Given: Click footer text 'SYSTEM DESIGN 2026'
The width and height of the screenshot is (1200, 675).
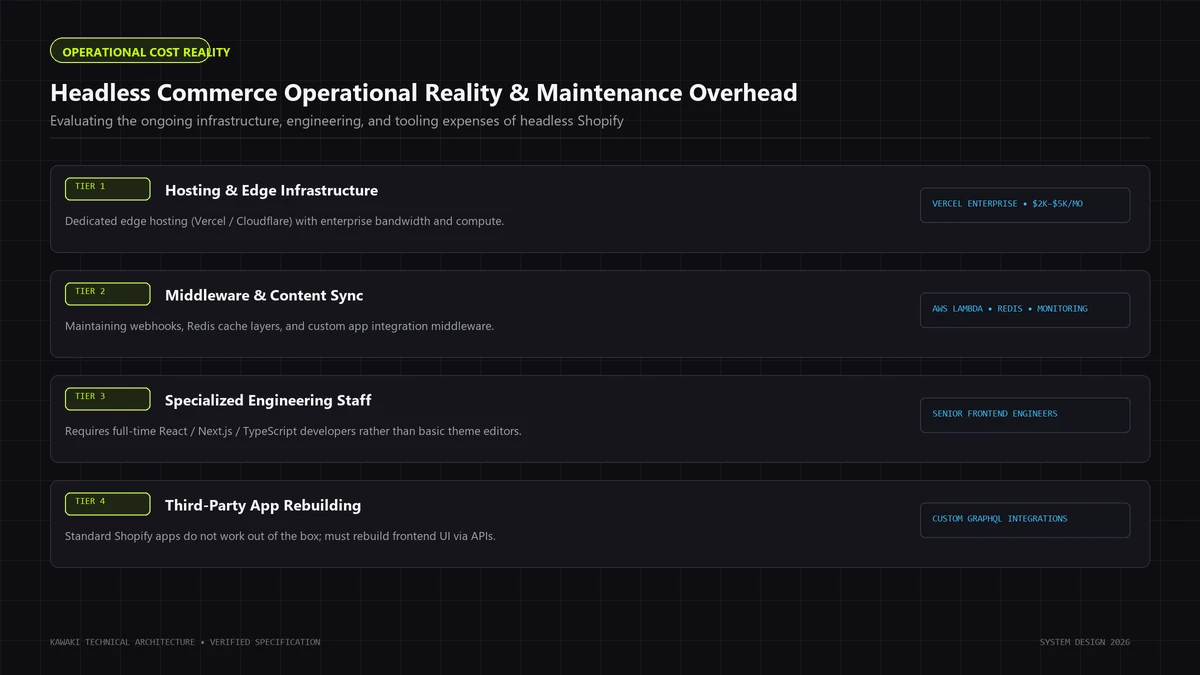Looking at the screenshot, I should point(1085,642).
